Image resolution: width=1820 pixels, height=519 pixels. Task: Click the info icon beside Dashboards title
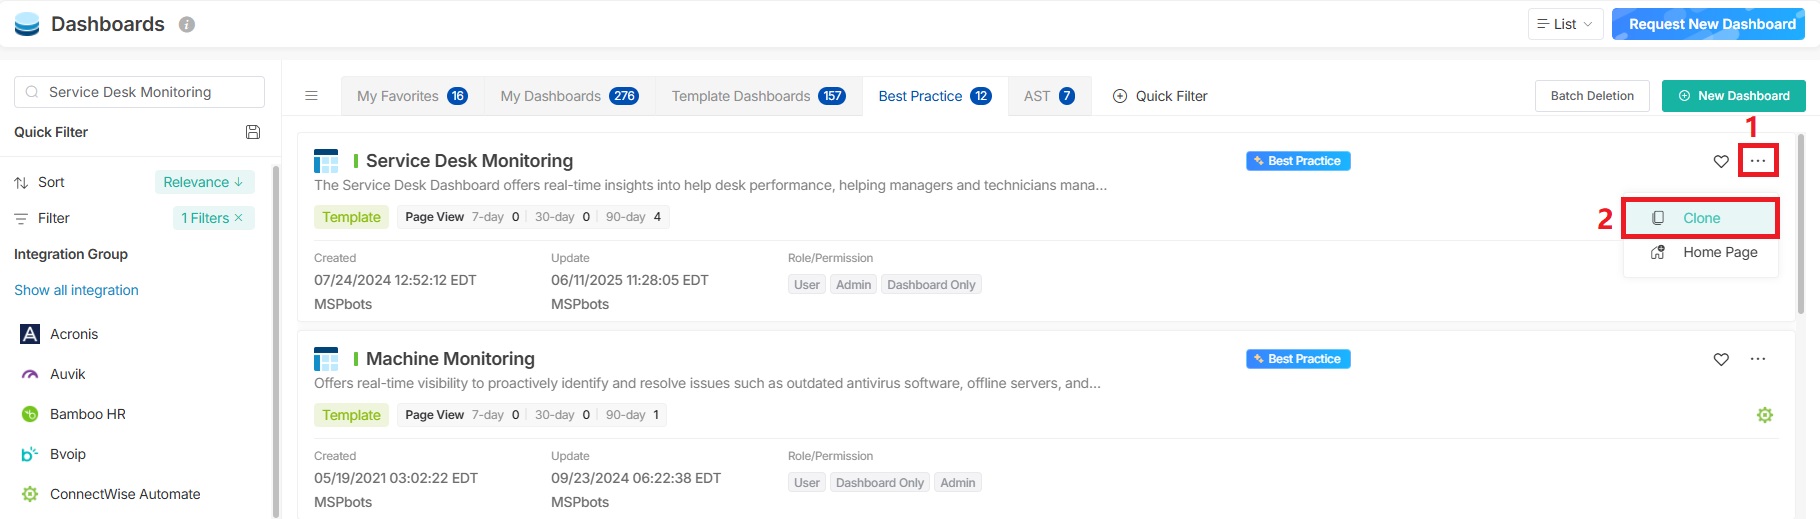coord(187,25)
